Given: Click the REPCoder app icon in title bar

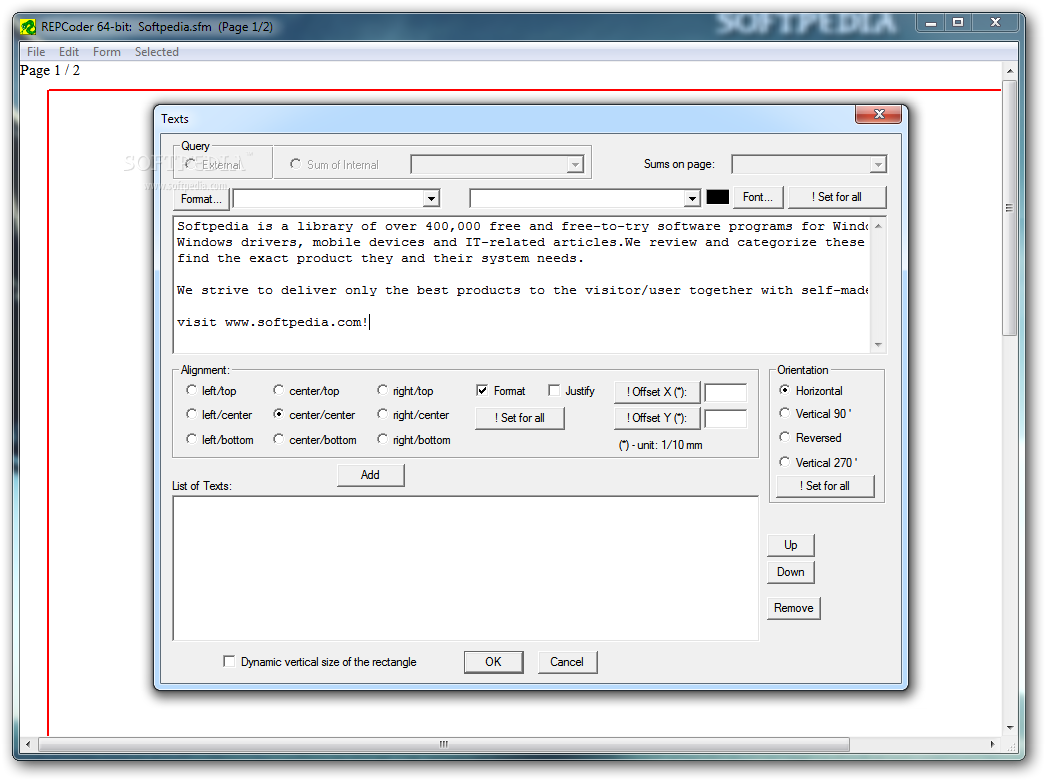Looking at the screenshot, I should pyautogui.click(x=27, y=27).
